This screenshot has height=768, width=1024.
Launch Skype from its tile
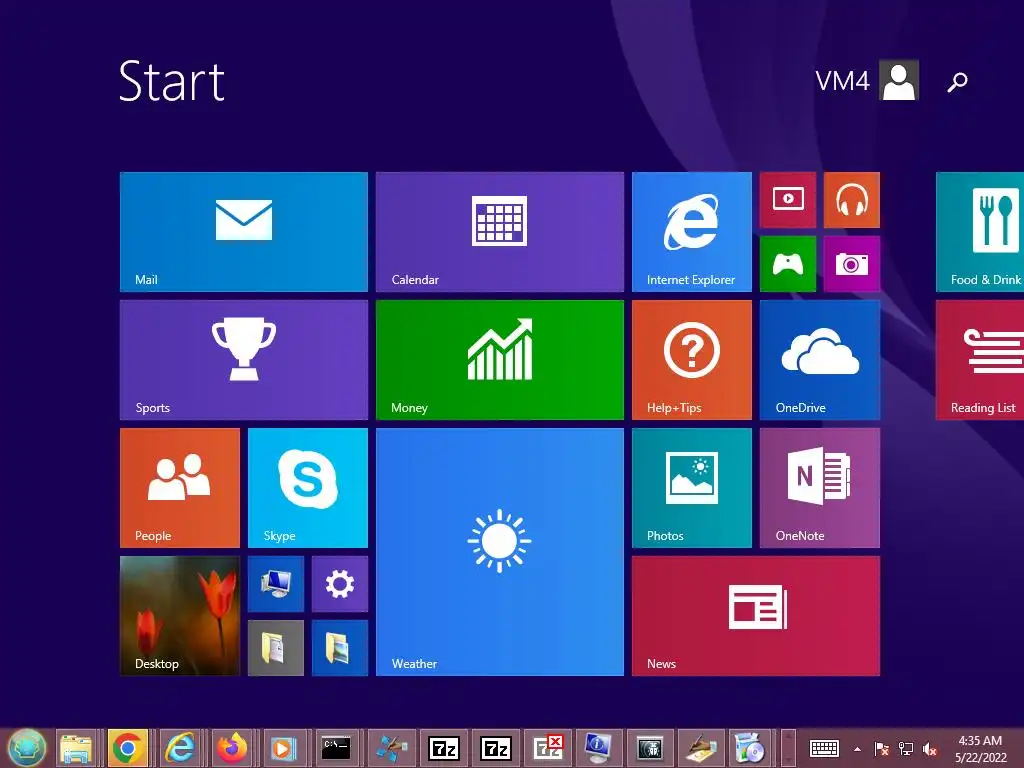308,488
